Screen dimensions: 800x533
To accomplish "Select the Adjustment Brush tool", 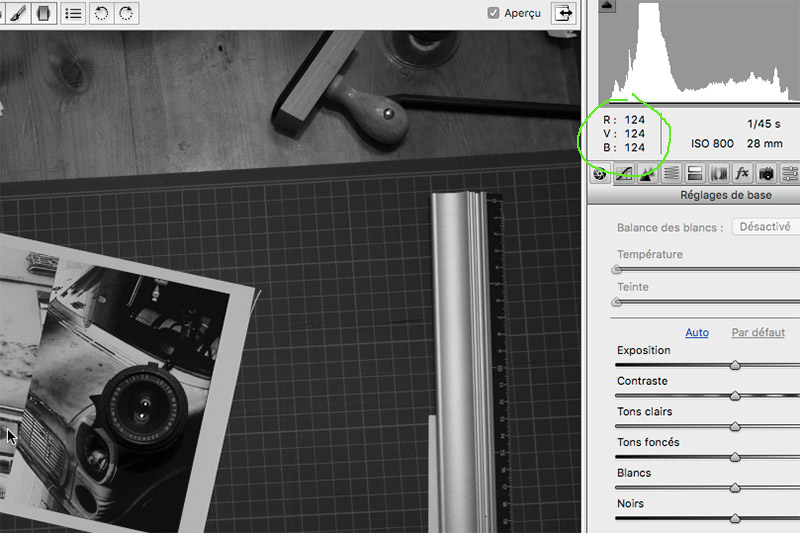I will [x=18, y=13].
